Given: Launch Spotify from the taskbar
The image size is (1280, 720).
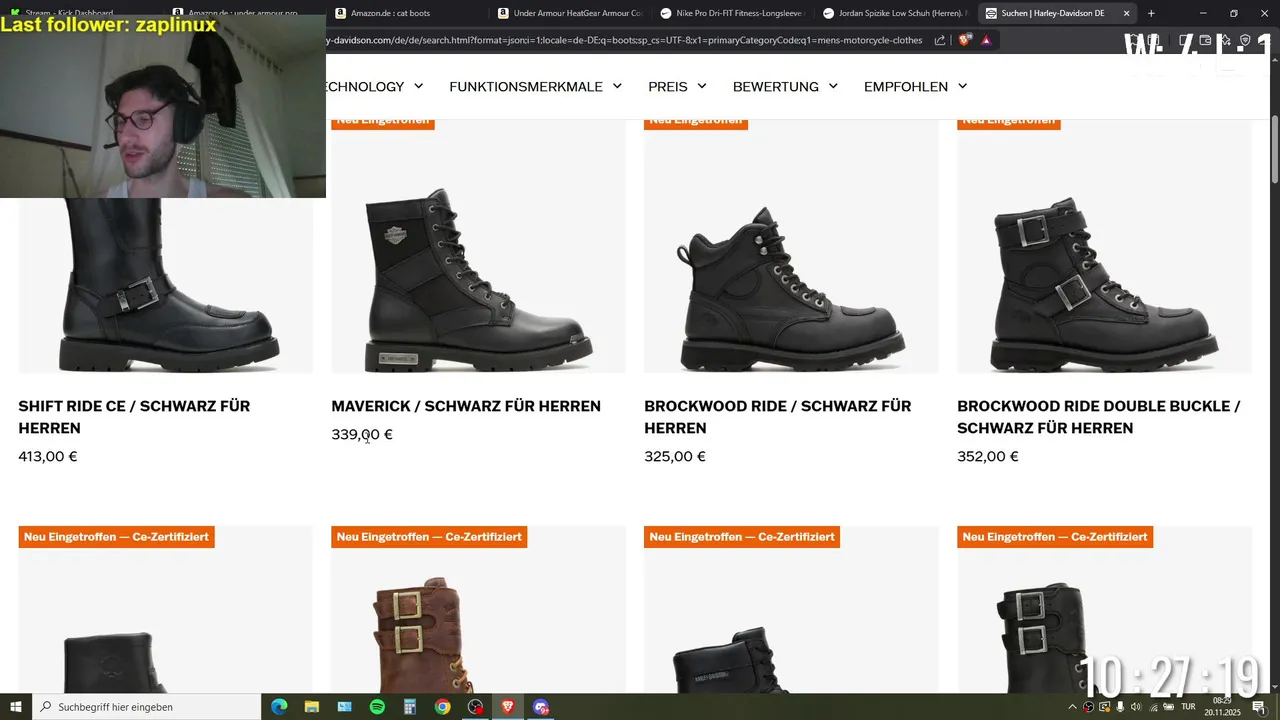Looking at the screenshot, I should point(377,707).
